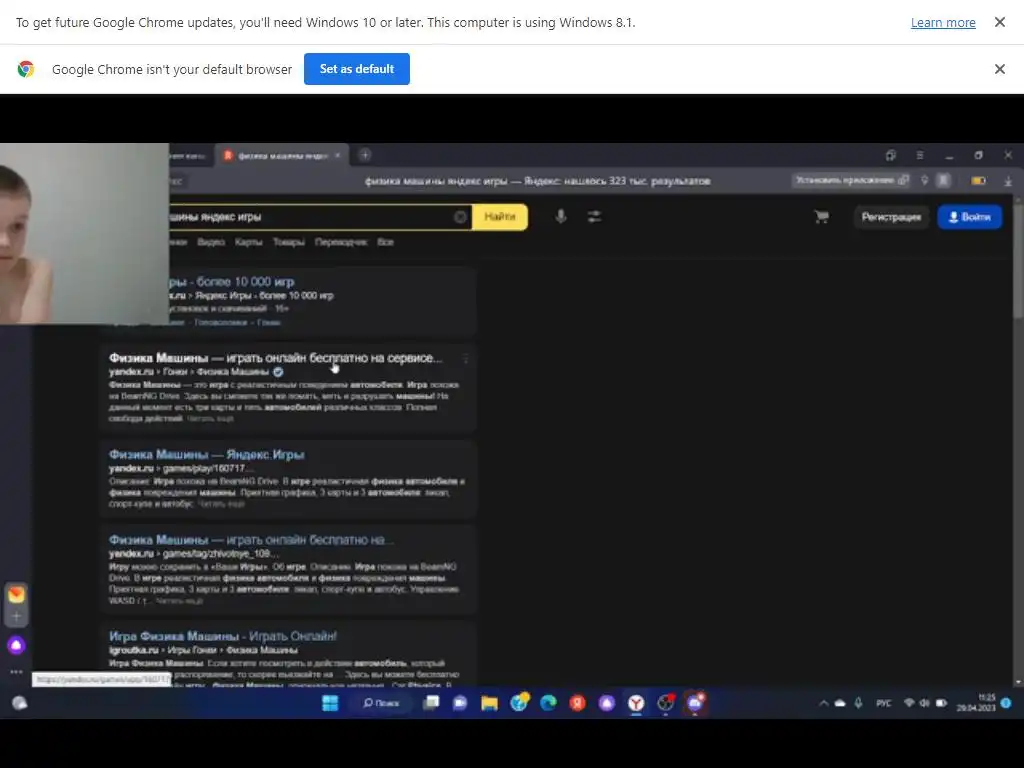Close the 'физика машины яндекс' tab

pos(337,155)
